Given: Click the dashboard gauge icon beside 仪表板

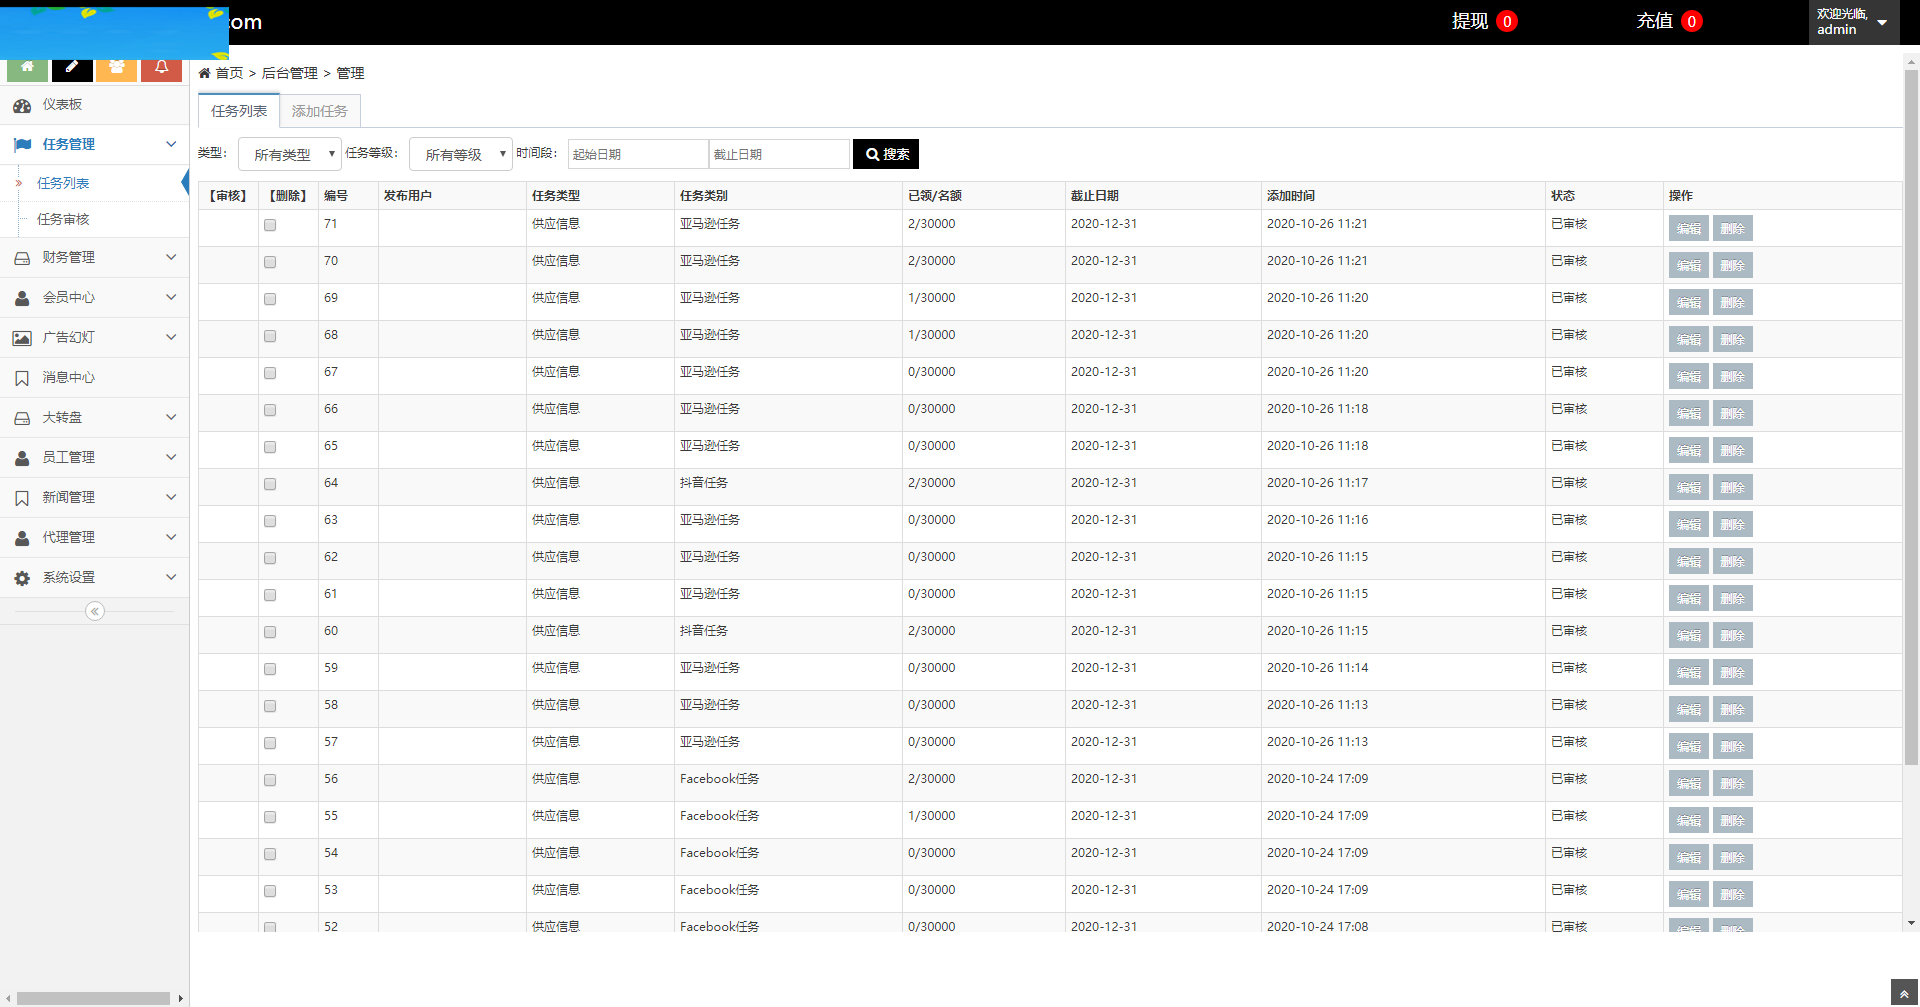Looking at the screenshot, I should tap(22, 105).
